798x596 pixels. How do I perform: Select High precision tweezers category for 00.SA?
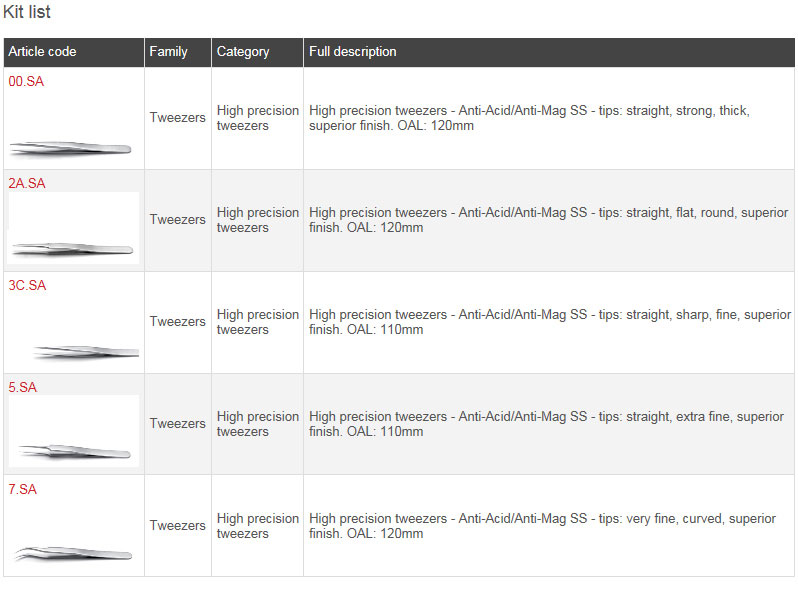coord(258,118)
